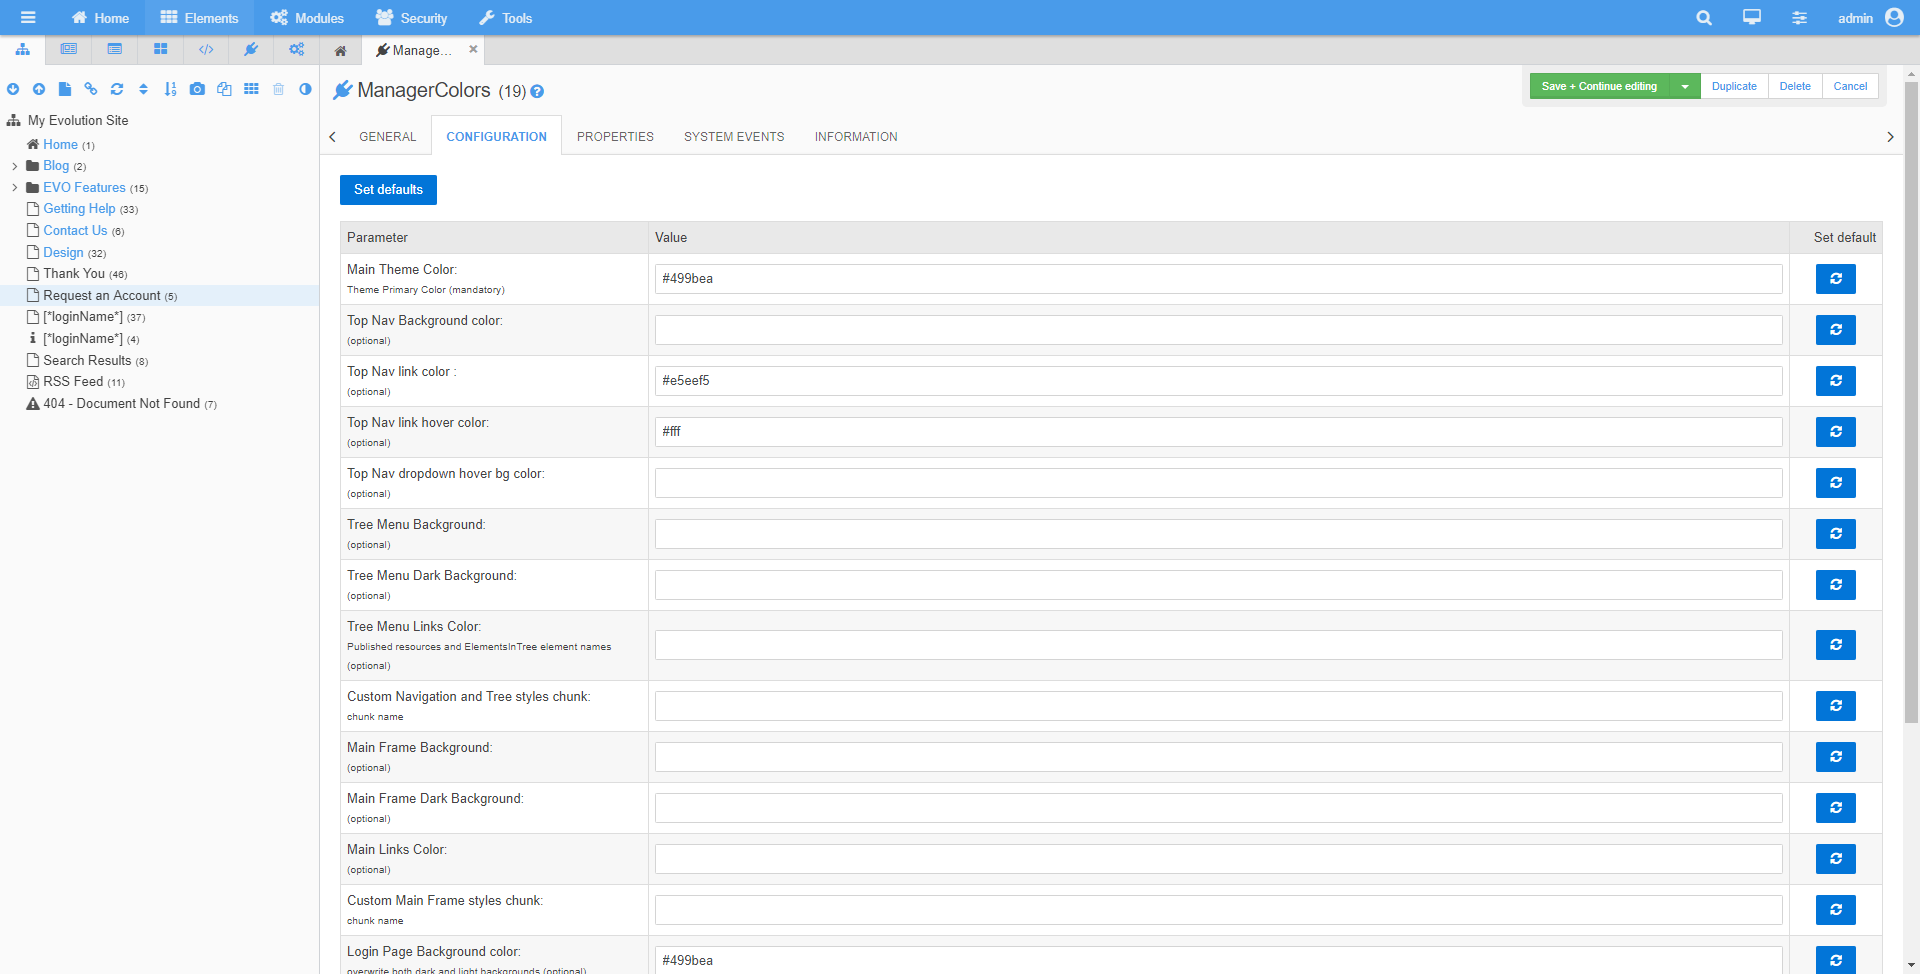Switch to the PROPERTIES tab
Screen dimensions: 1920x974
pyautogui.click(x=615, y=136)
